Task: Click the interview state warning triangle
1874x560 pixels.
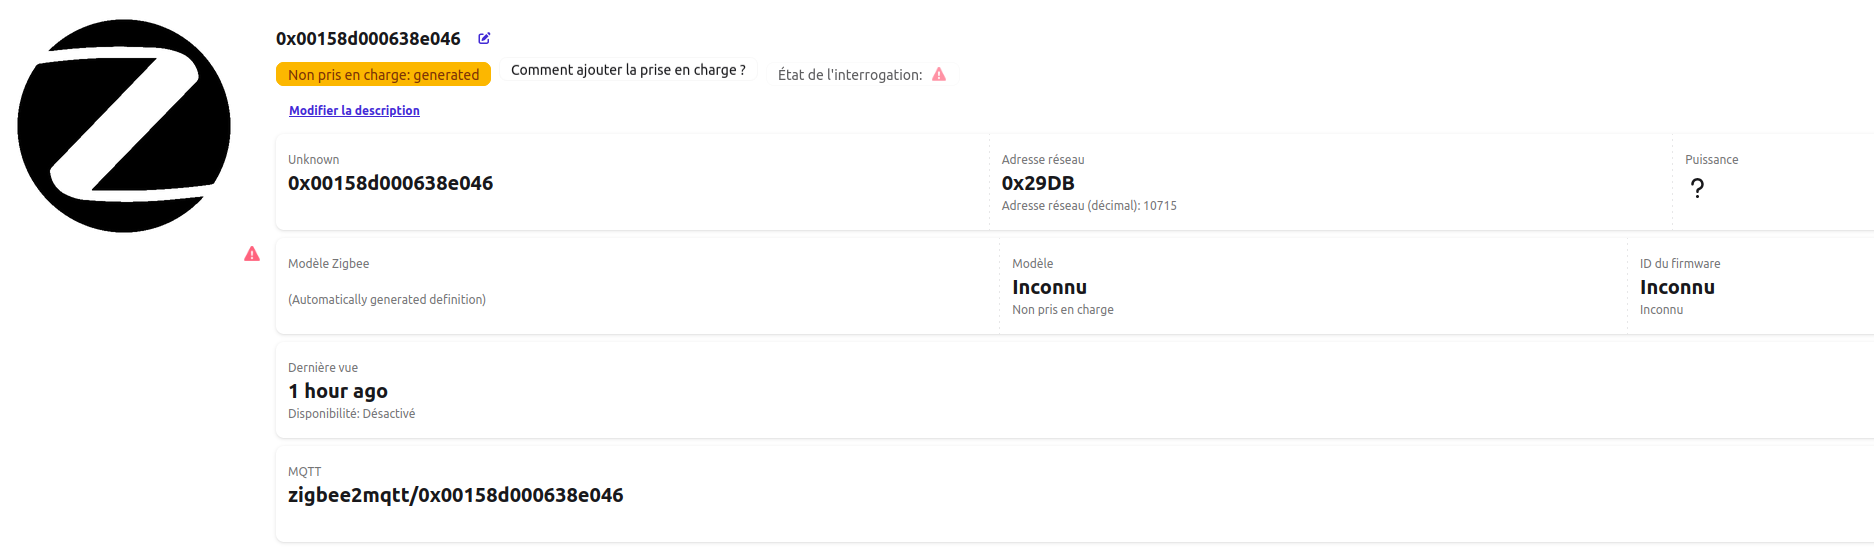Action: (x=939, y=75)
